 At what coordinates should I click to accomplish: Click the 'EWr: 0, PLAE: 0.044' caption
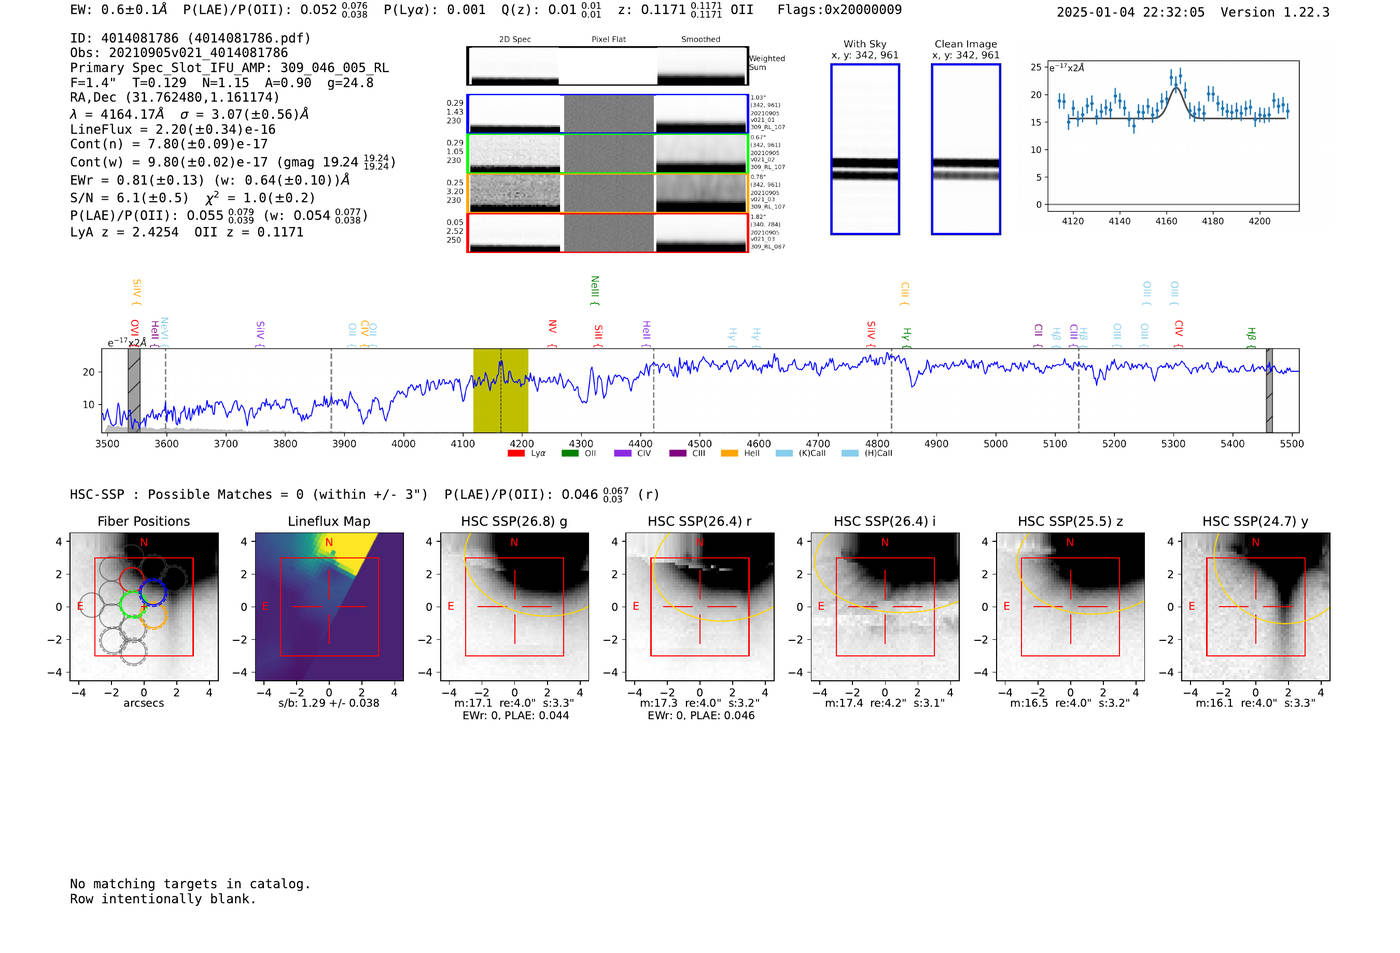point(515,716)
